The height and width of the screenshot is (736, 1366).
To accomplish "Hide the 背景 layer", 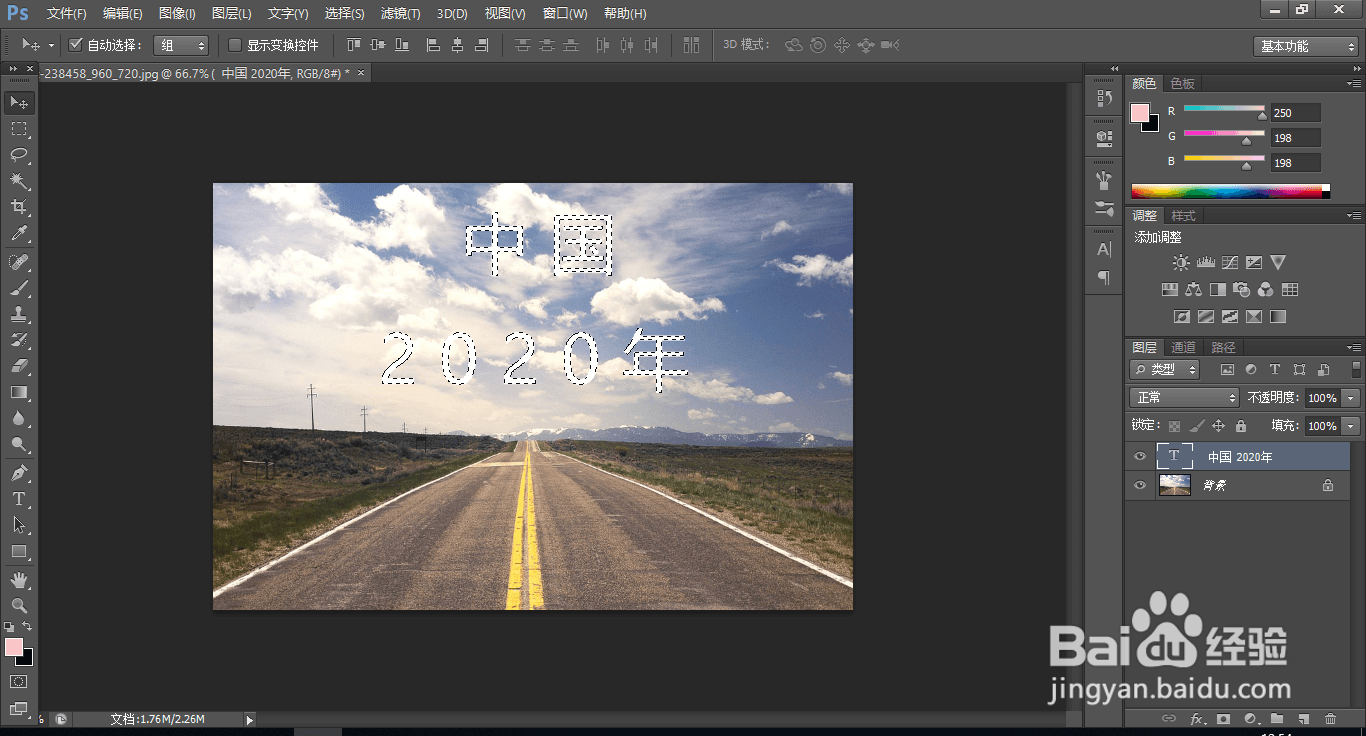I will pyautogui.click(x=1140, y=485).
